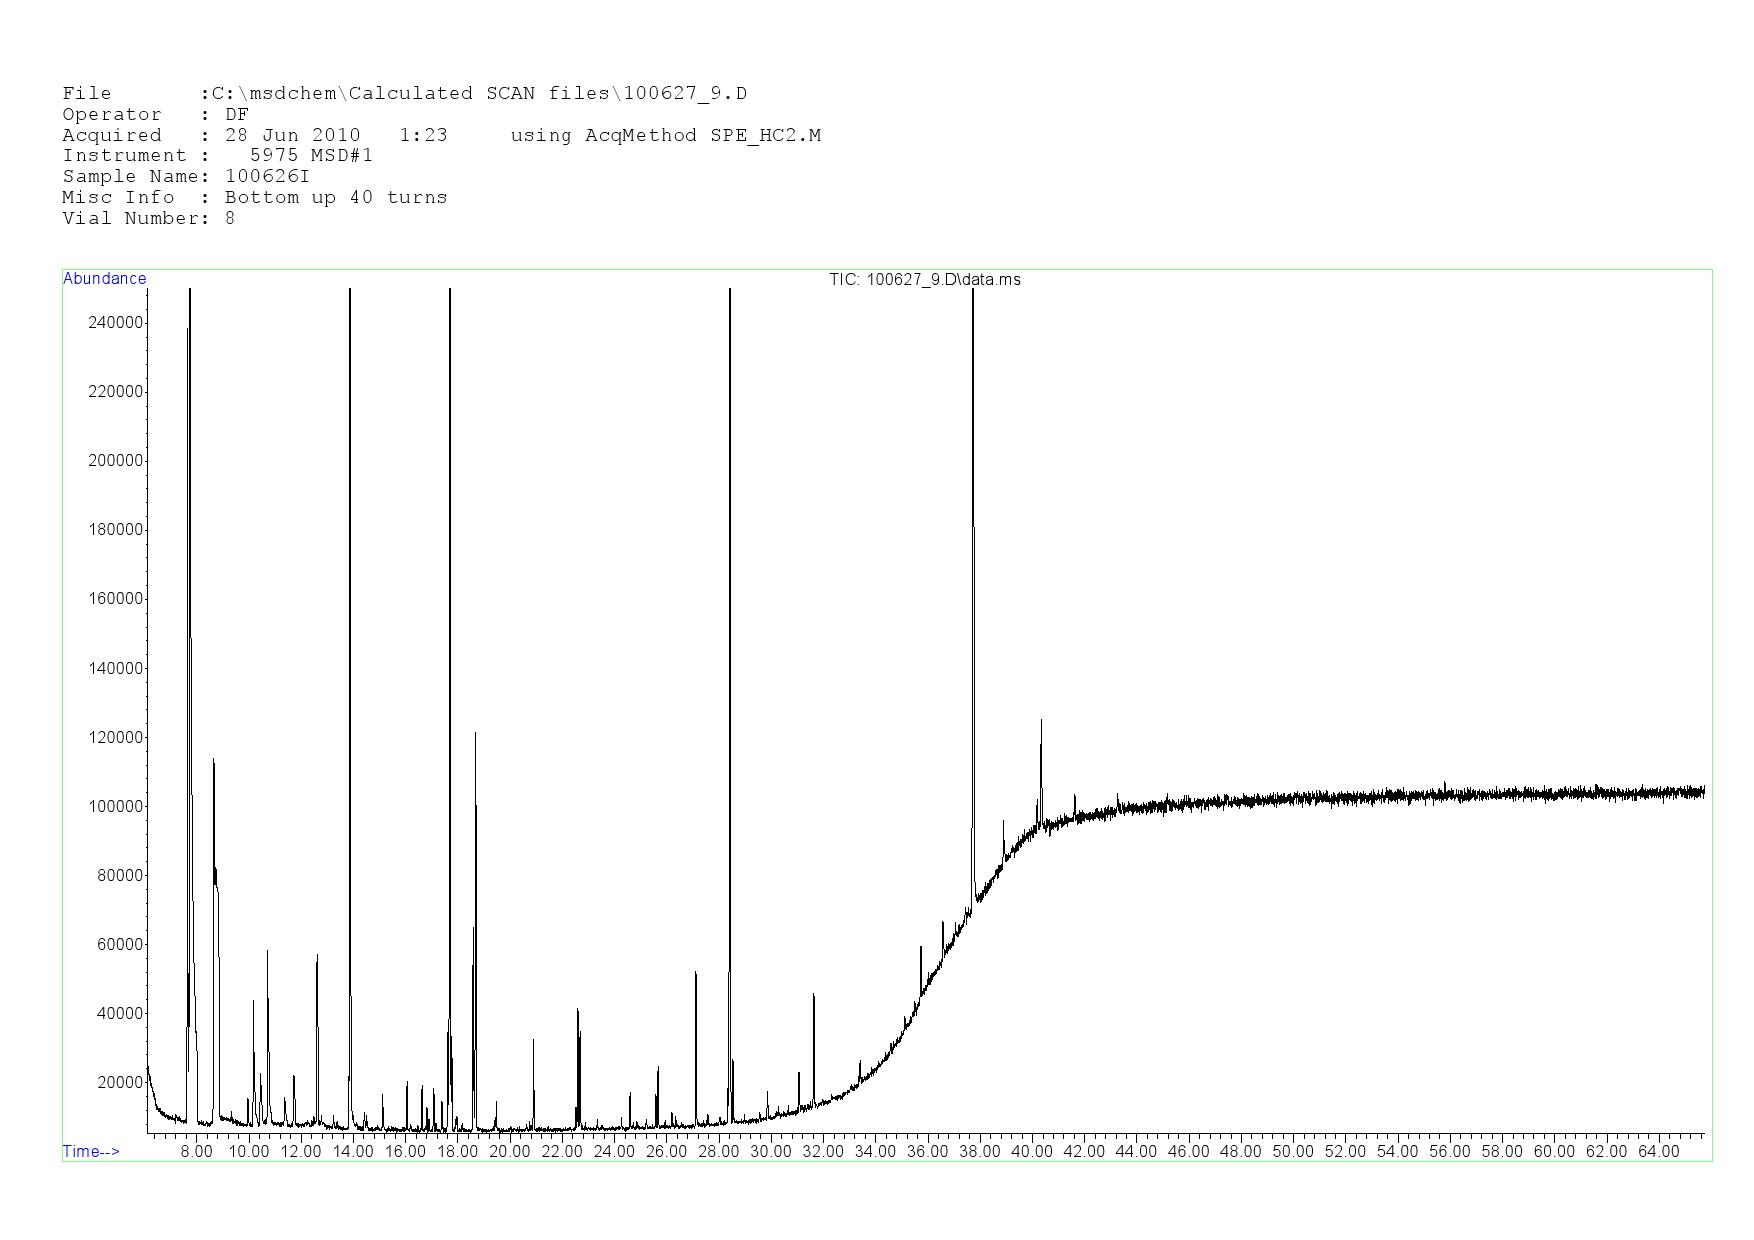The height and width of the screenshot is (1240, 1754).
Task: Click the Instrument 5975 MSD#1 line
Action: point(217,156)
